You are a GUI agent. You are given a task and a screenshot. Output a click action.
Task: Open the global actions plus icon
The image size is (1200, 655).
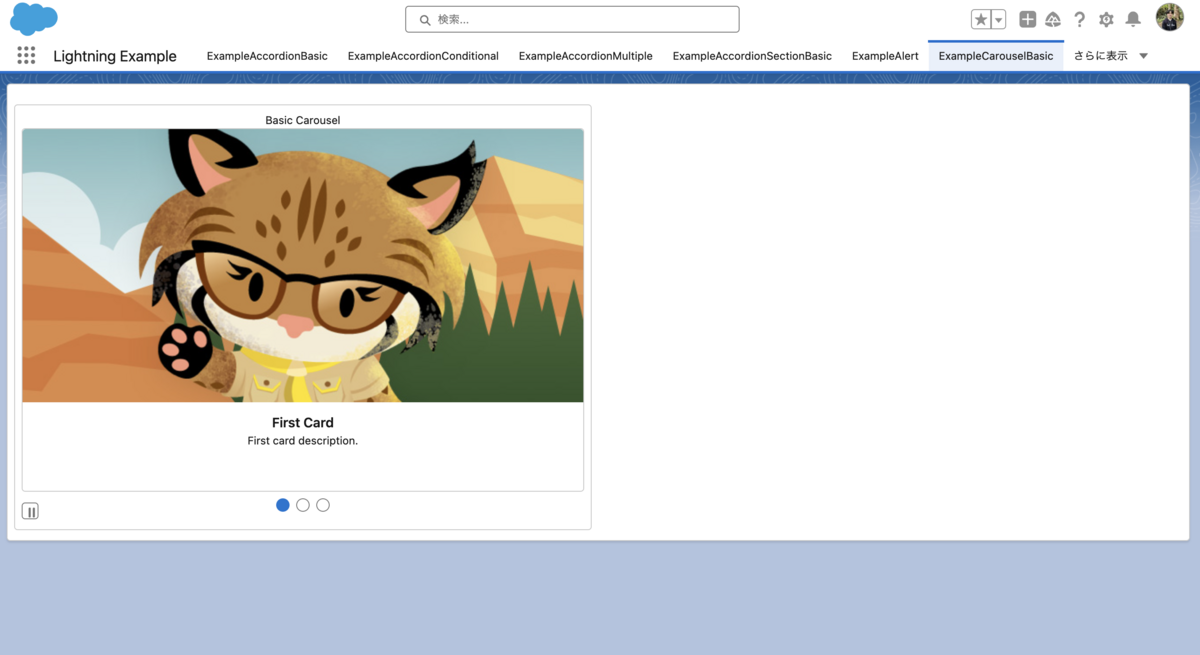(x=1027, y=19)
